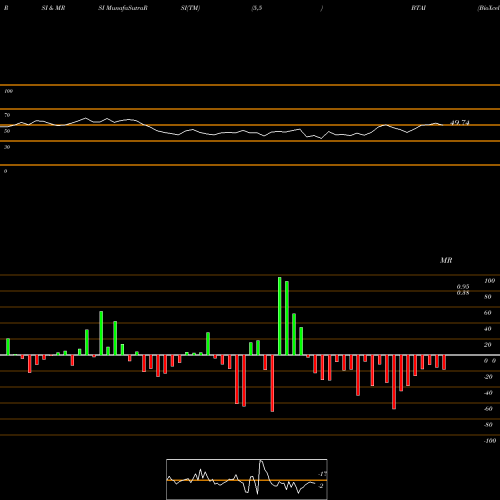Click the 'SI MunafaSutraR' header text

[123, 8]
